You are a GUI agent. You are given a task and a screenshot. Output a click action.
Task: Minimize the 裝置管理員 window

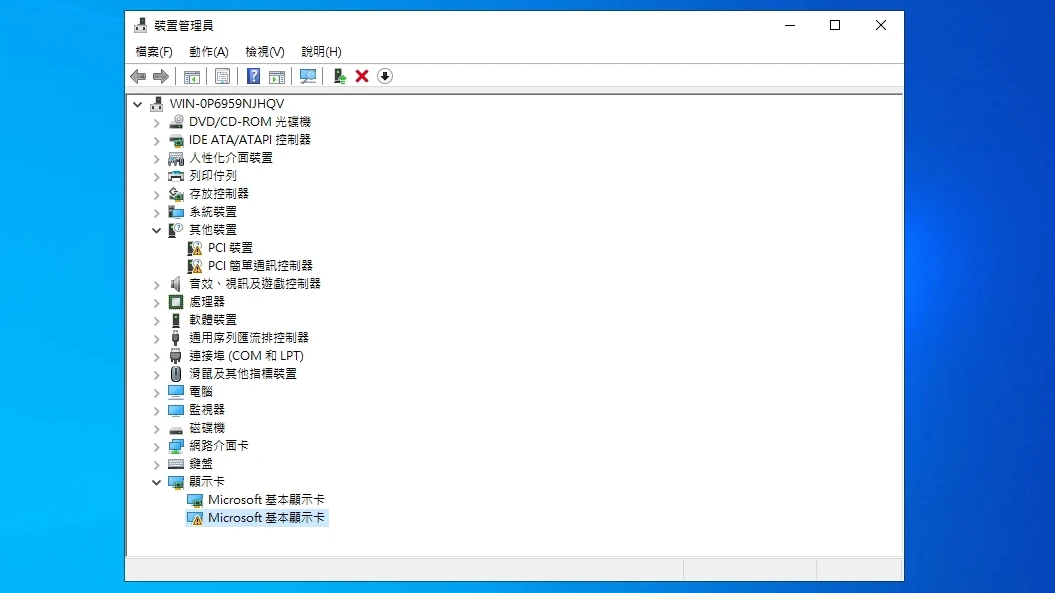click(x=790, y=26)
